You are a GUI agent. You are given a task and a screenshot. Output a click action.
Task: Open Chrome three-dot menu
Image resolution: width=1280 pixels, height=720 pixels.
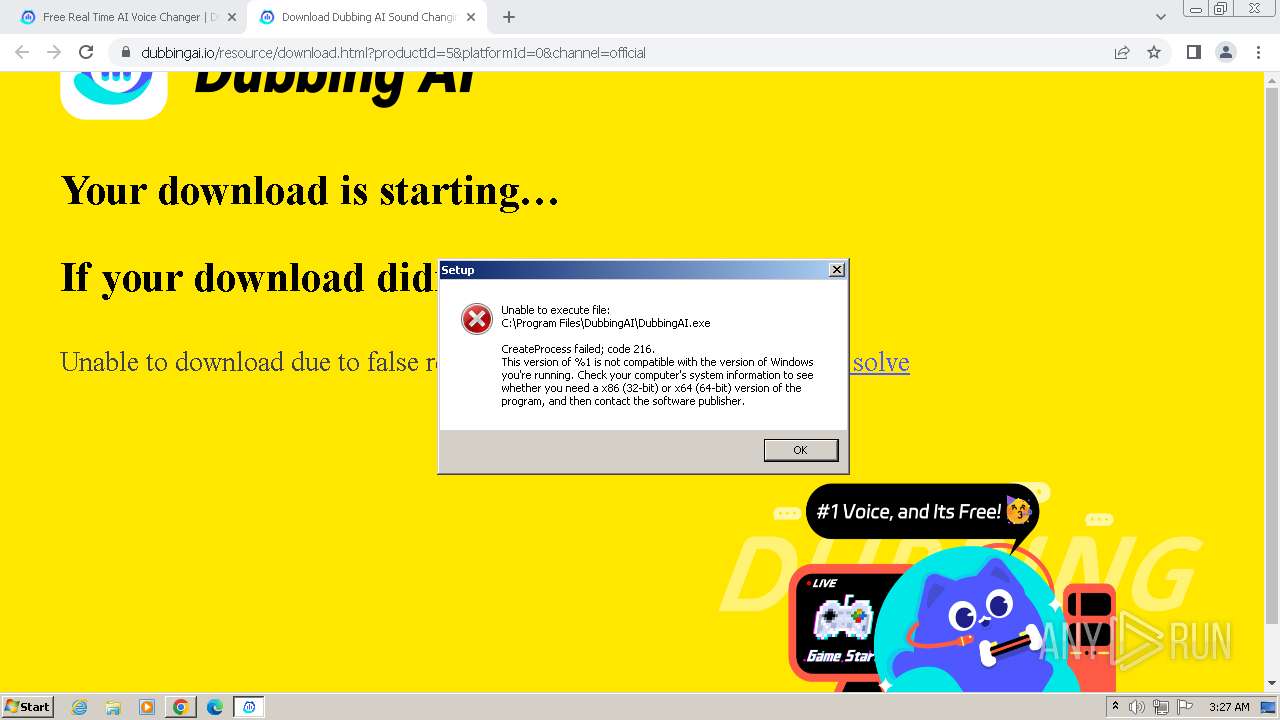pos(1258,52)
